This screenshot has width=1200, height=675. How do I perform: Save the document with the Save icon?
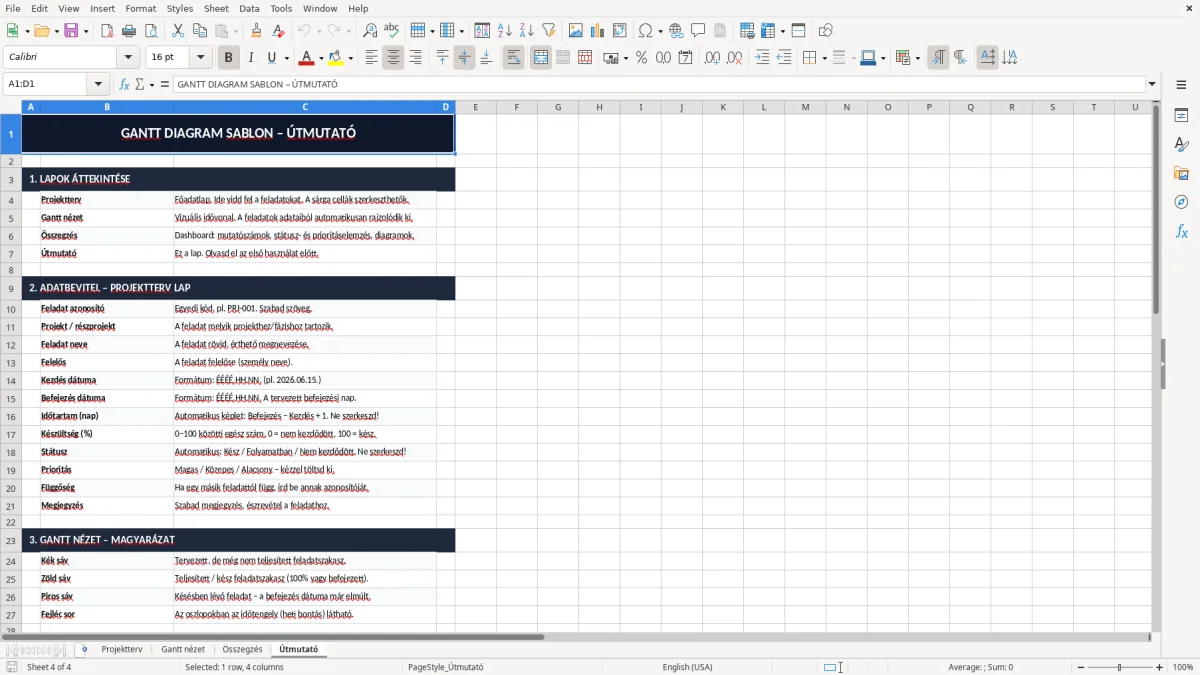tap(71, 31)
